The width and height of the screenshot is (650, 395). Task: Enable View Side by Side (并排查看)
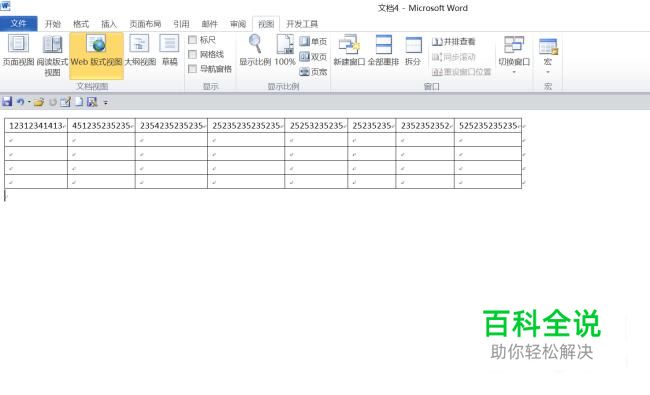click(x=454, y=41)
